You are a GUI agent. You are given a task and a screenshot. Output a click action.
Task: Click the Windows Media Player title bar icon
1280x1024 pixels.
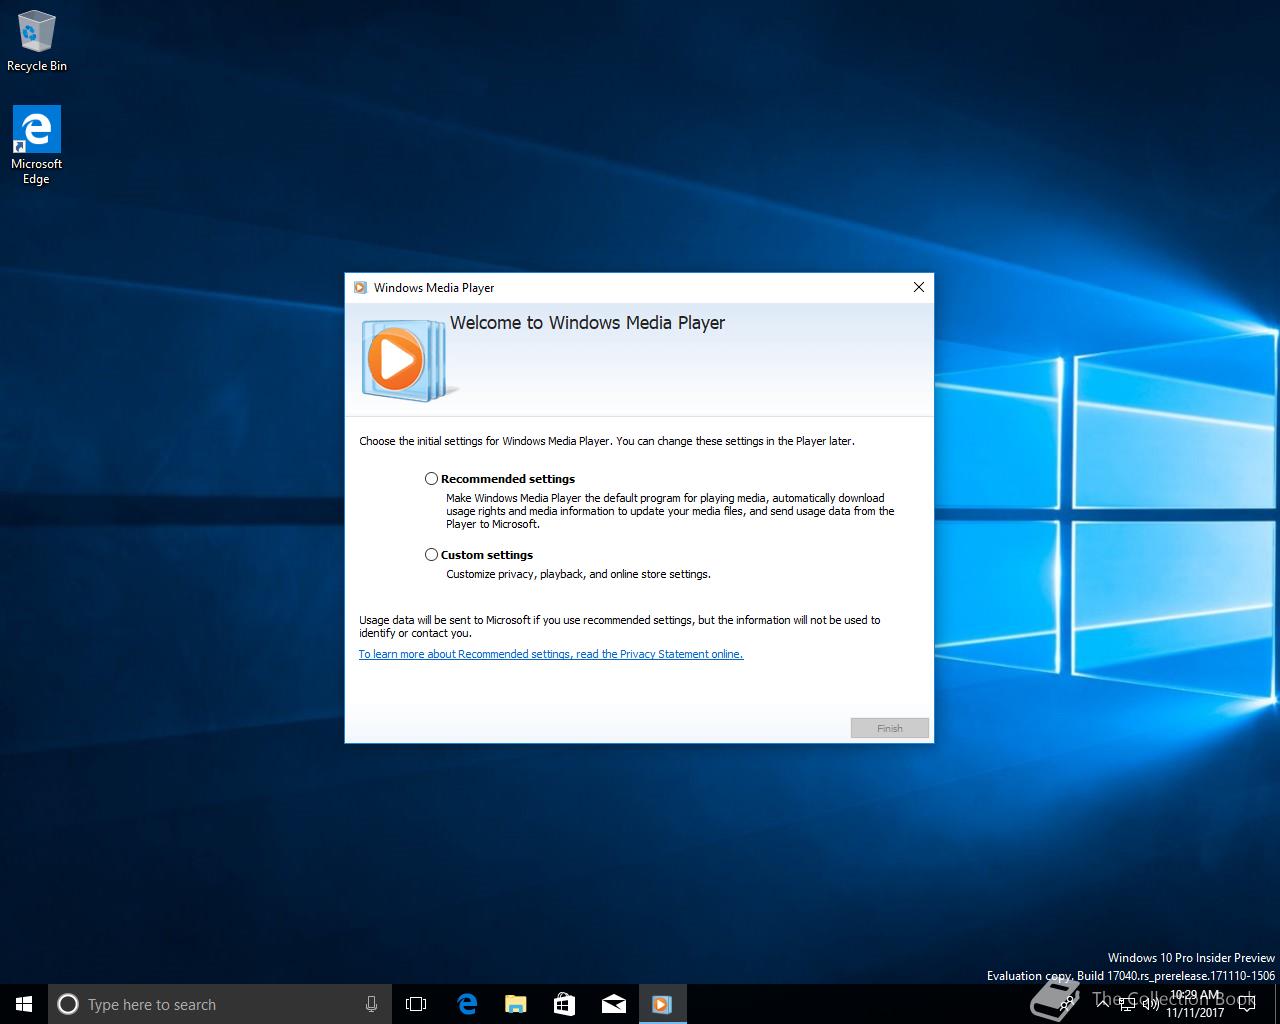(x=360, y=288)
